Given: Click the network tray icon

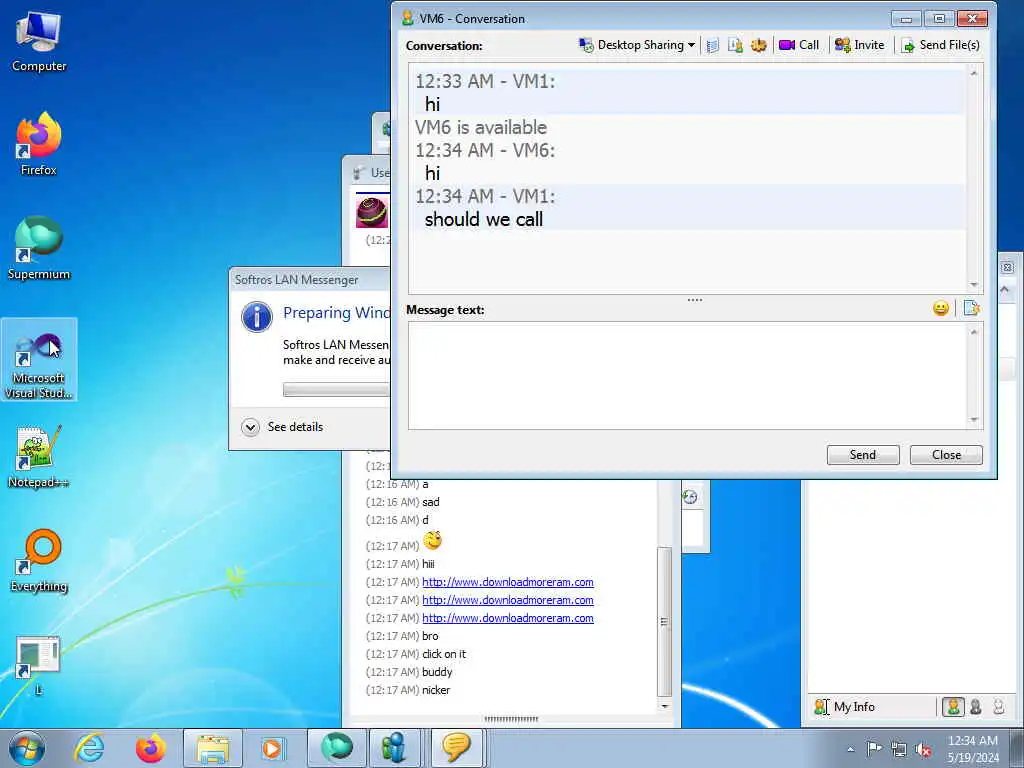Looking at the screenshot, I should click(899, 749).
